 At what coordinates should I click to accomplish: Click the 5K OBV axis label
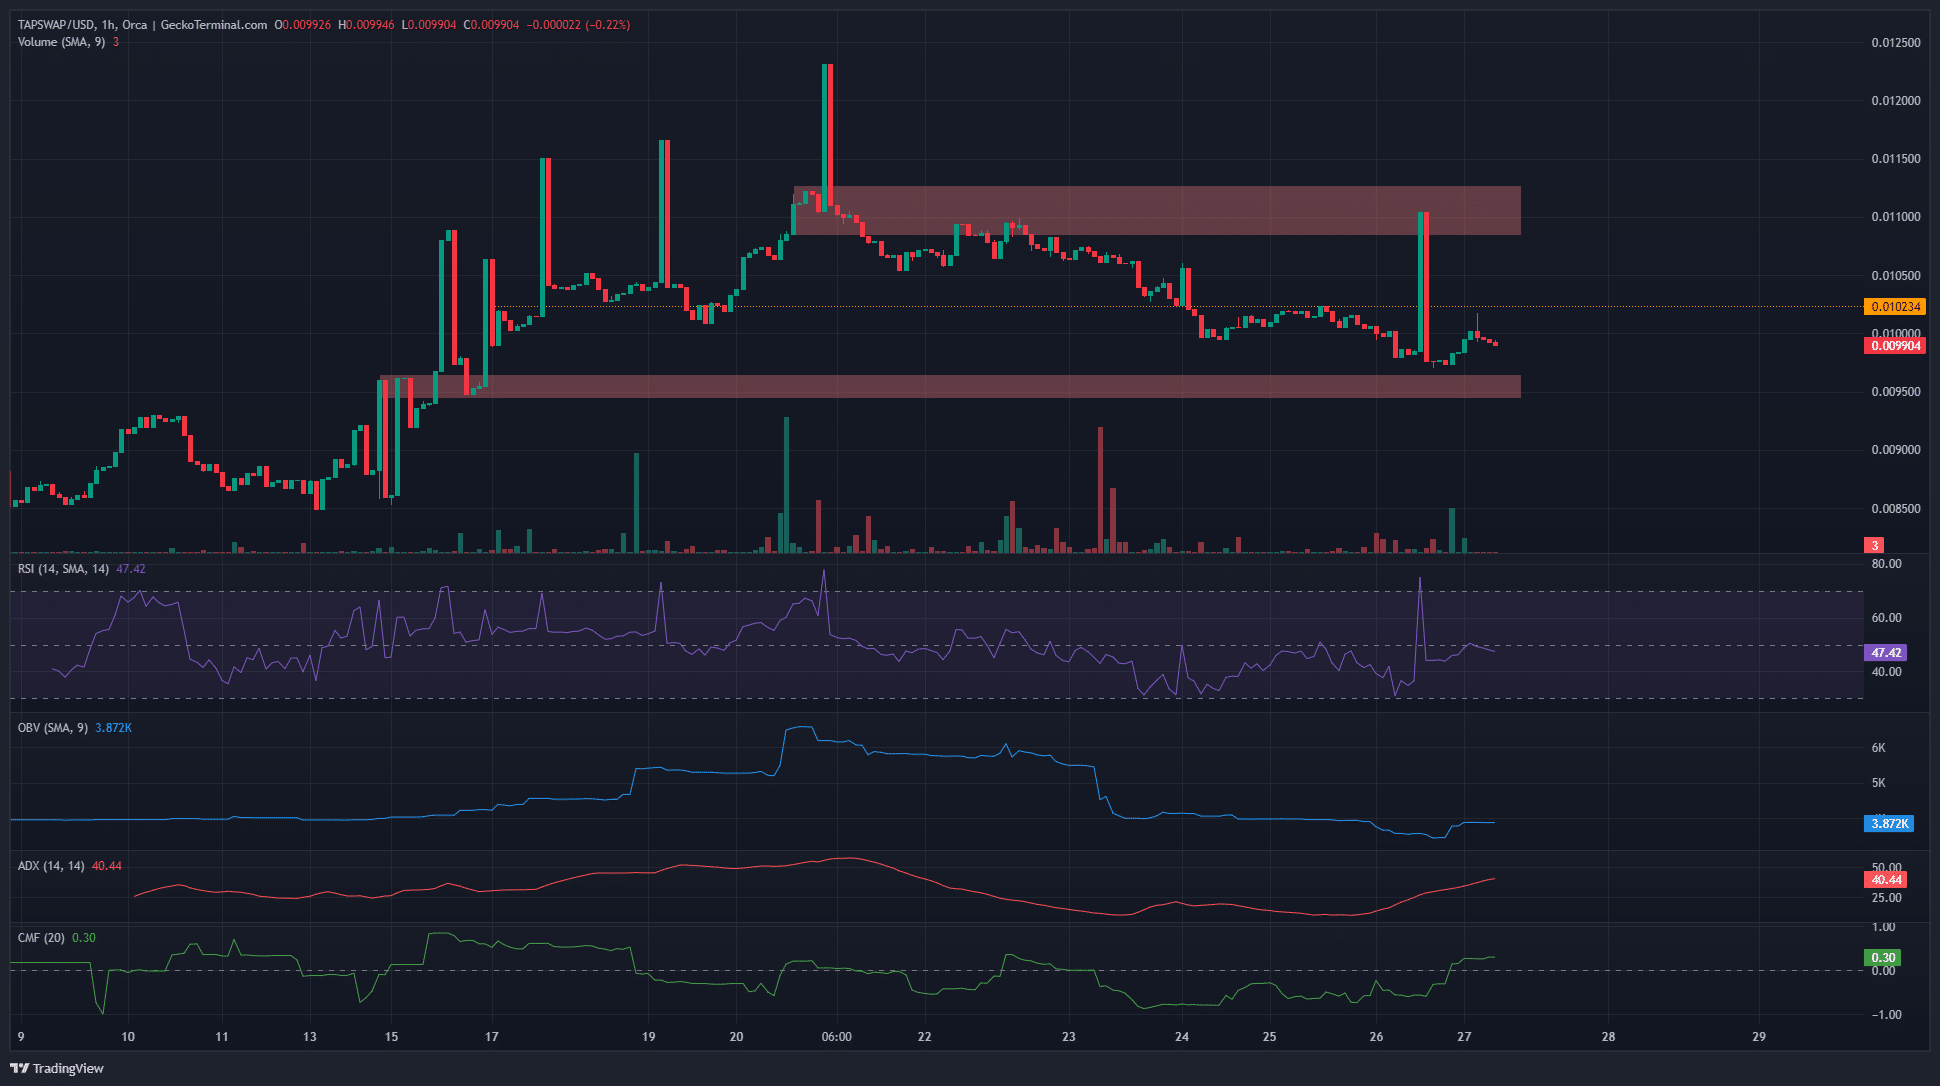click(1878, 783)
